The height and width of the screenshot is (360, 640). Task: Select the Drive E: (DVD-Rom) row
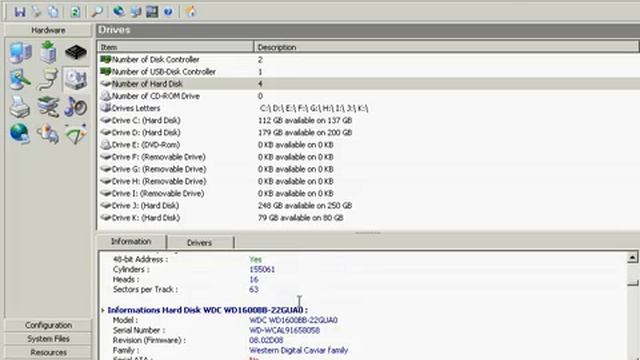pyautogui.click(x=369, y=145)
